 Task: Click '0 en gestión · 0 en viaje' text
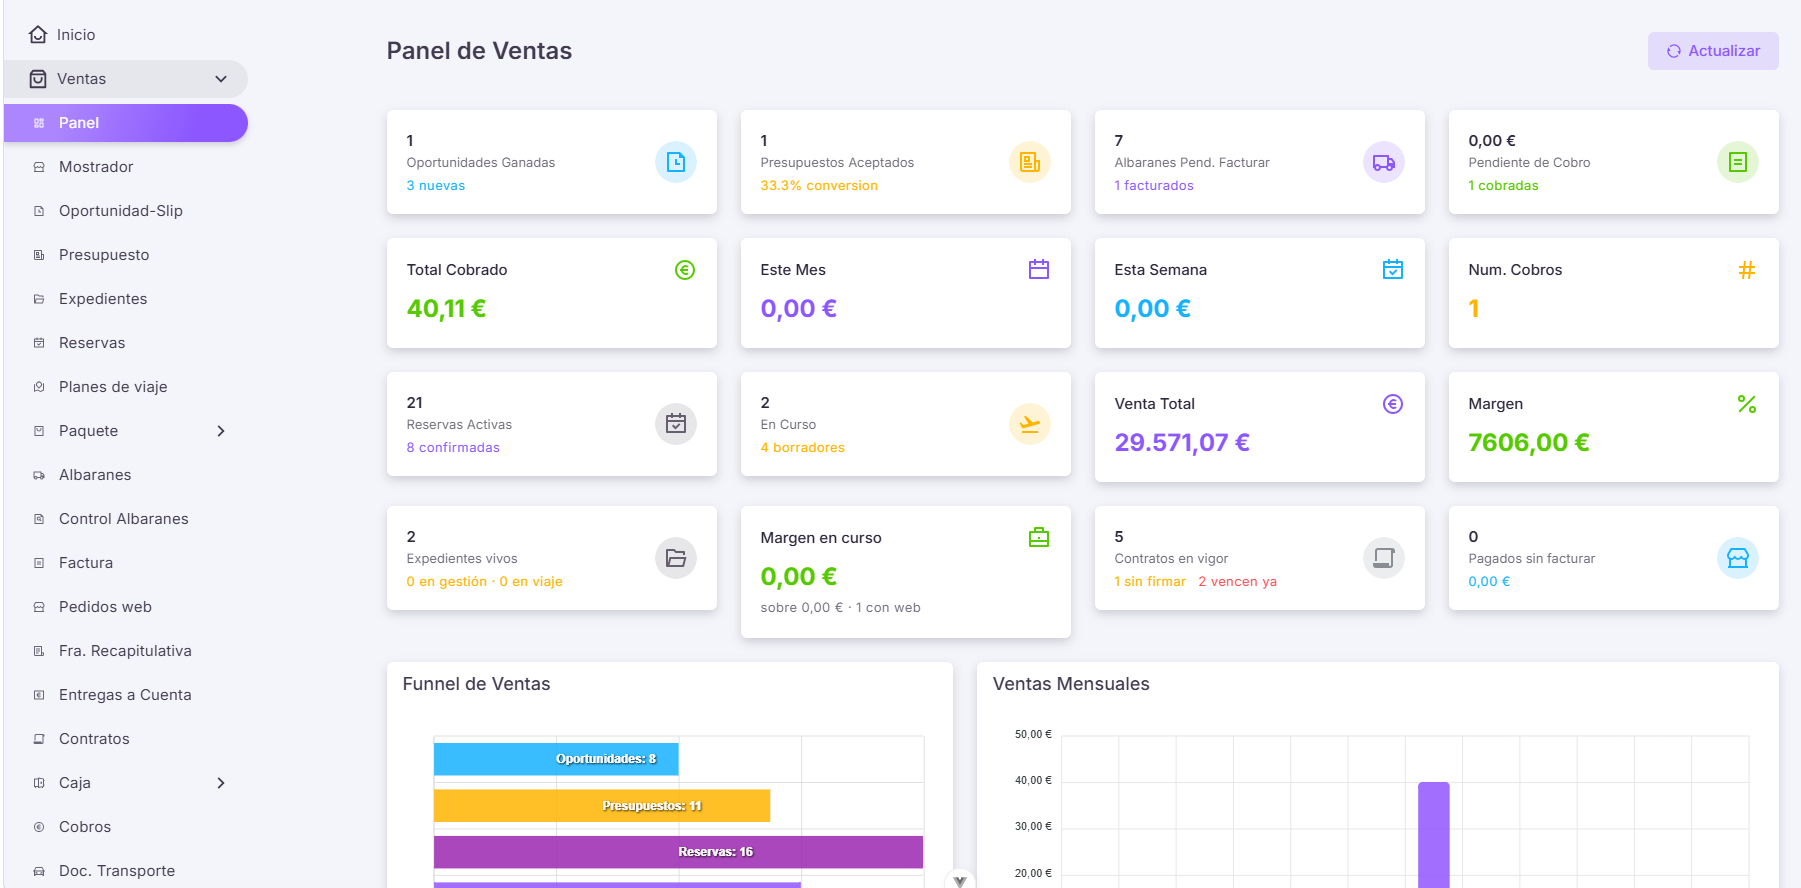484,582
